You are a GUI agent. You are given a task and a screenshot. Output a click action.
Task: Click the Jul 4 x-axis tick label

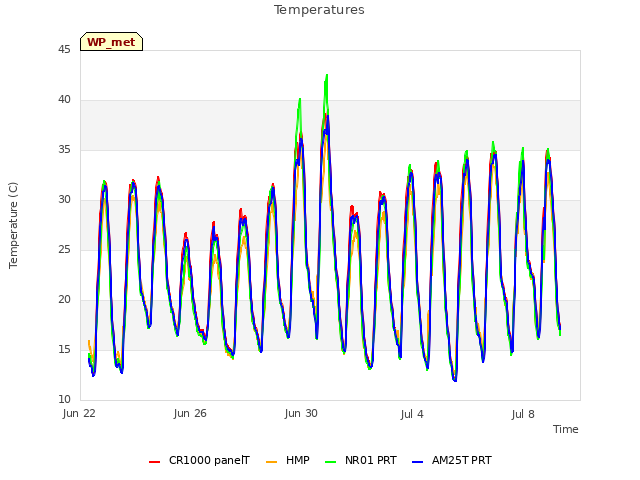click(x=412, y=415)
